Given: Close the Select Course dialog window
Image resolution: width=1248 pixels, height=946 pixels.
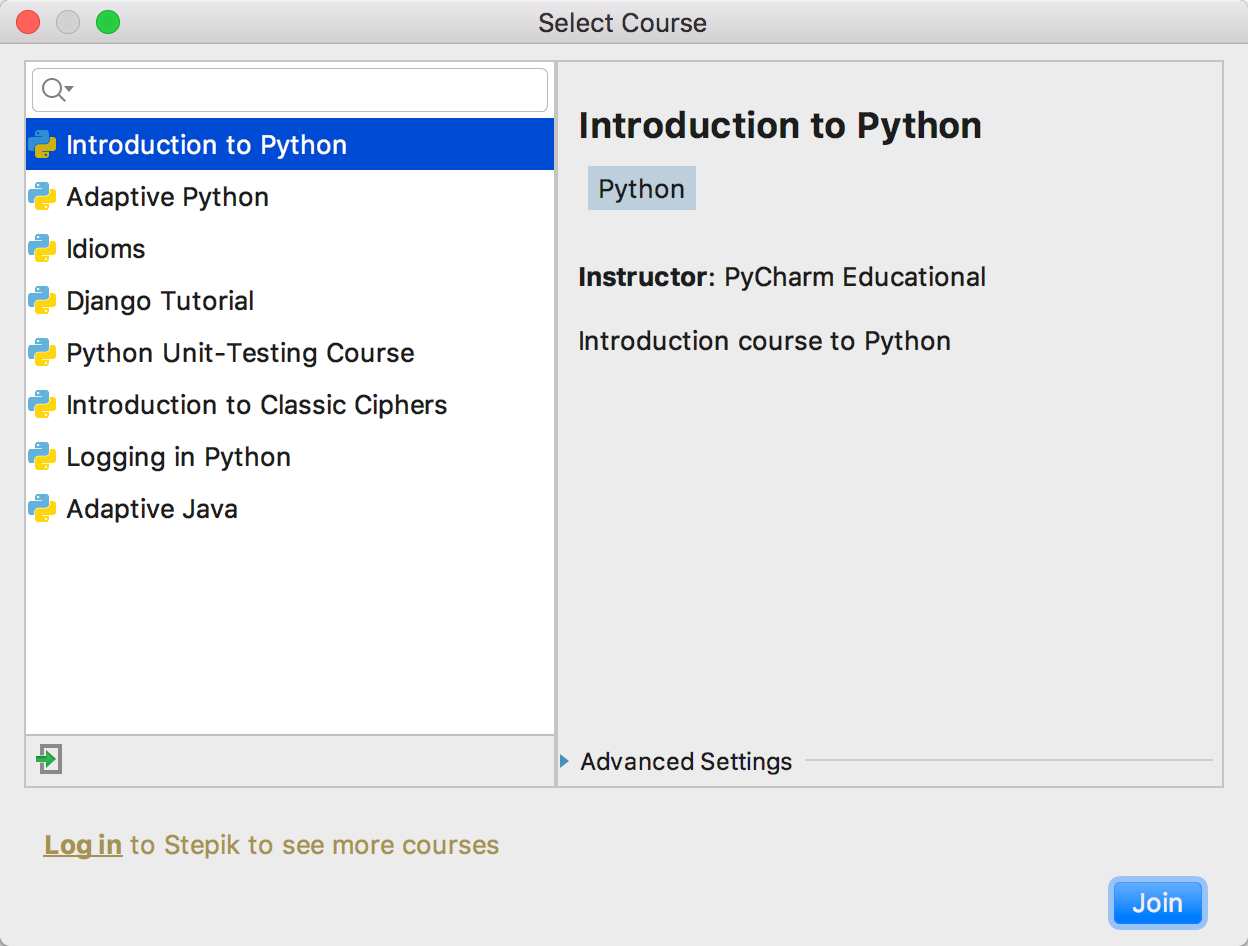Looking at the screenshot, I should 28,22.
